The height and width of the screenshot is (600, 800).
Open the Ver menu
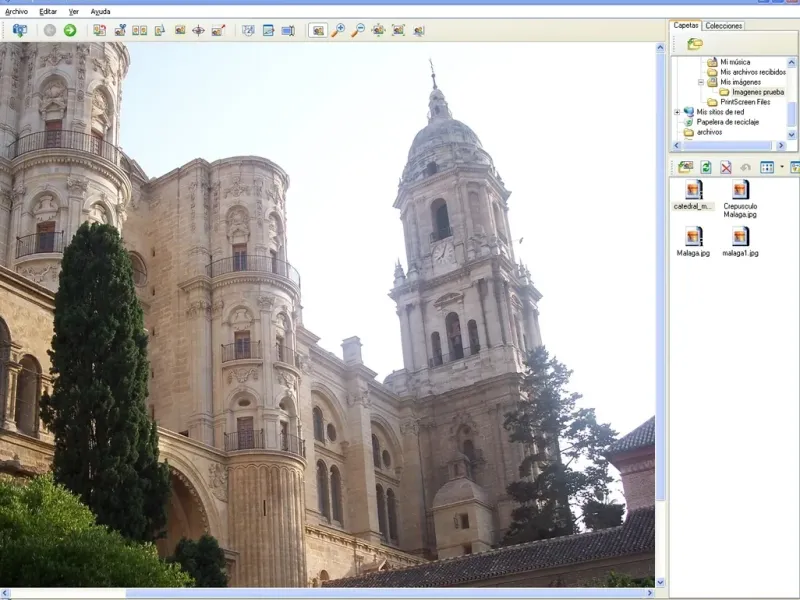pos(73,11)
